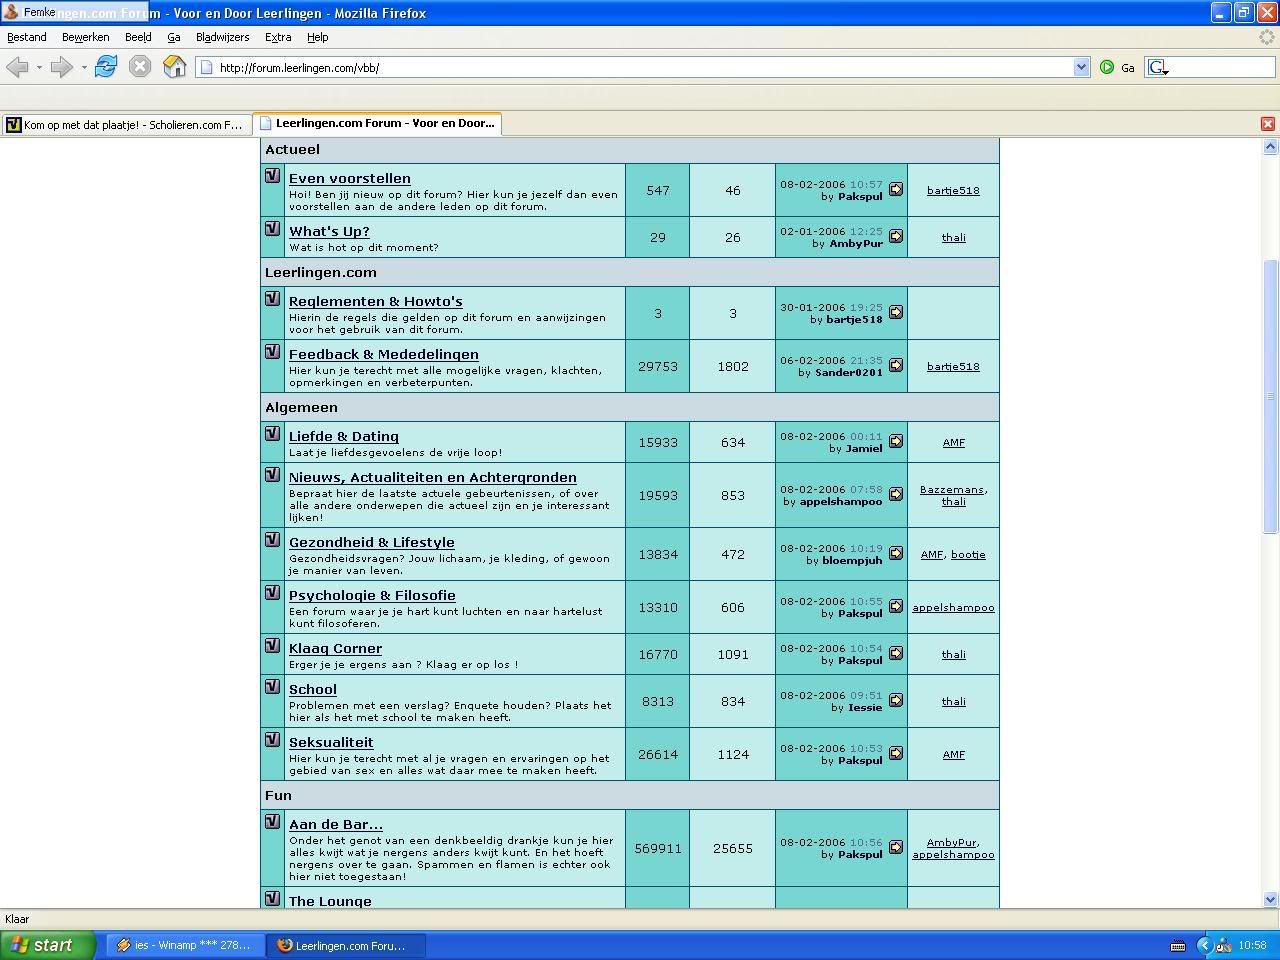Go to last post in Even voorstellen
Viewport: 1280px width, 960px height.
tap(896, 189)
